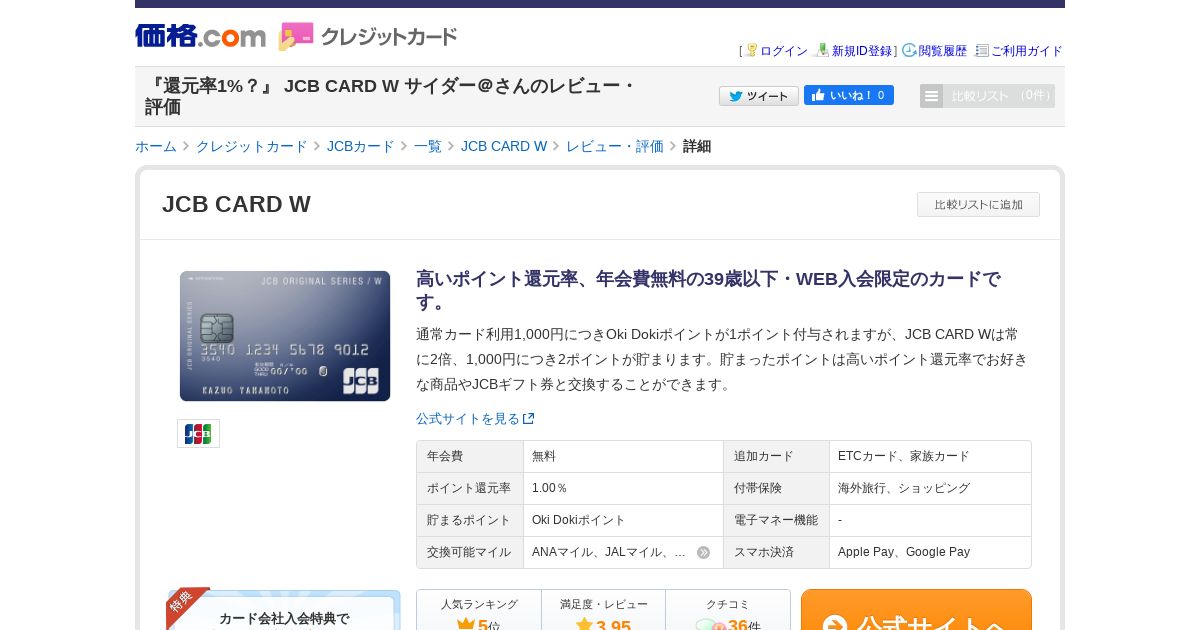
Task: Open the 価格.com logo homepage
Action: pos(201,36)
